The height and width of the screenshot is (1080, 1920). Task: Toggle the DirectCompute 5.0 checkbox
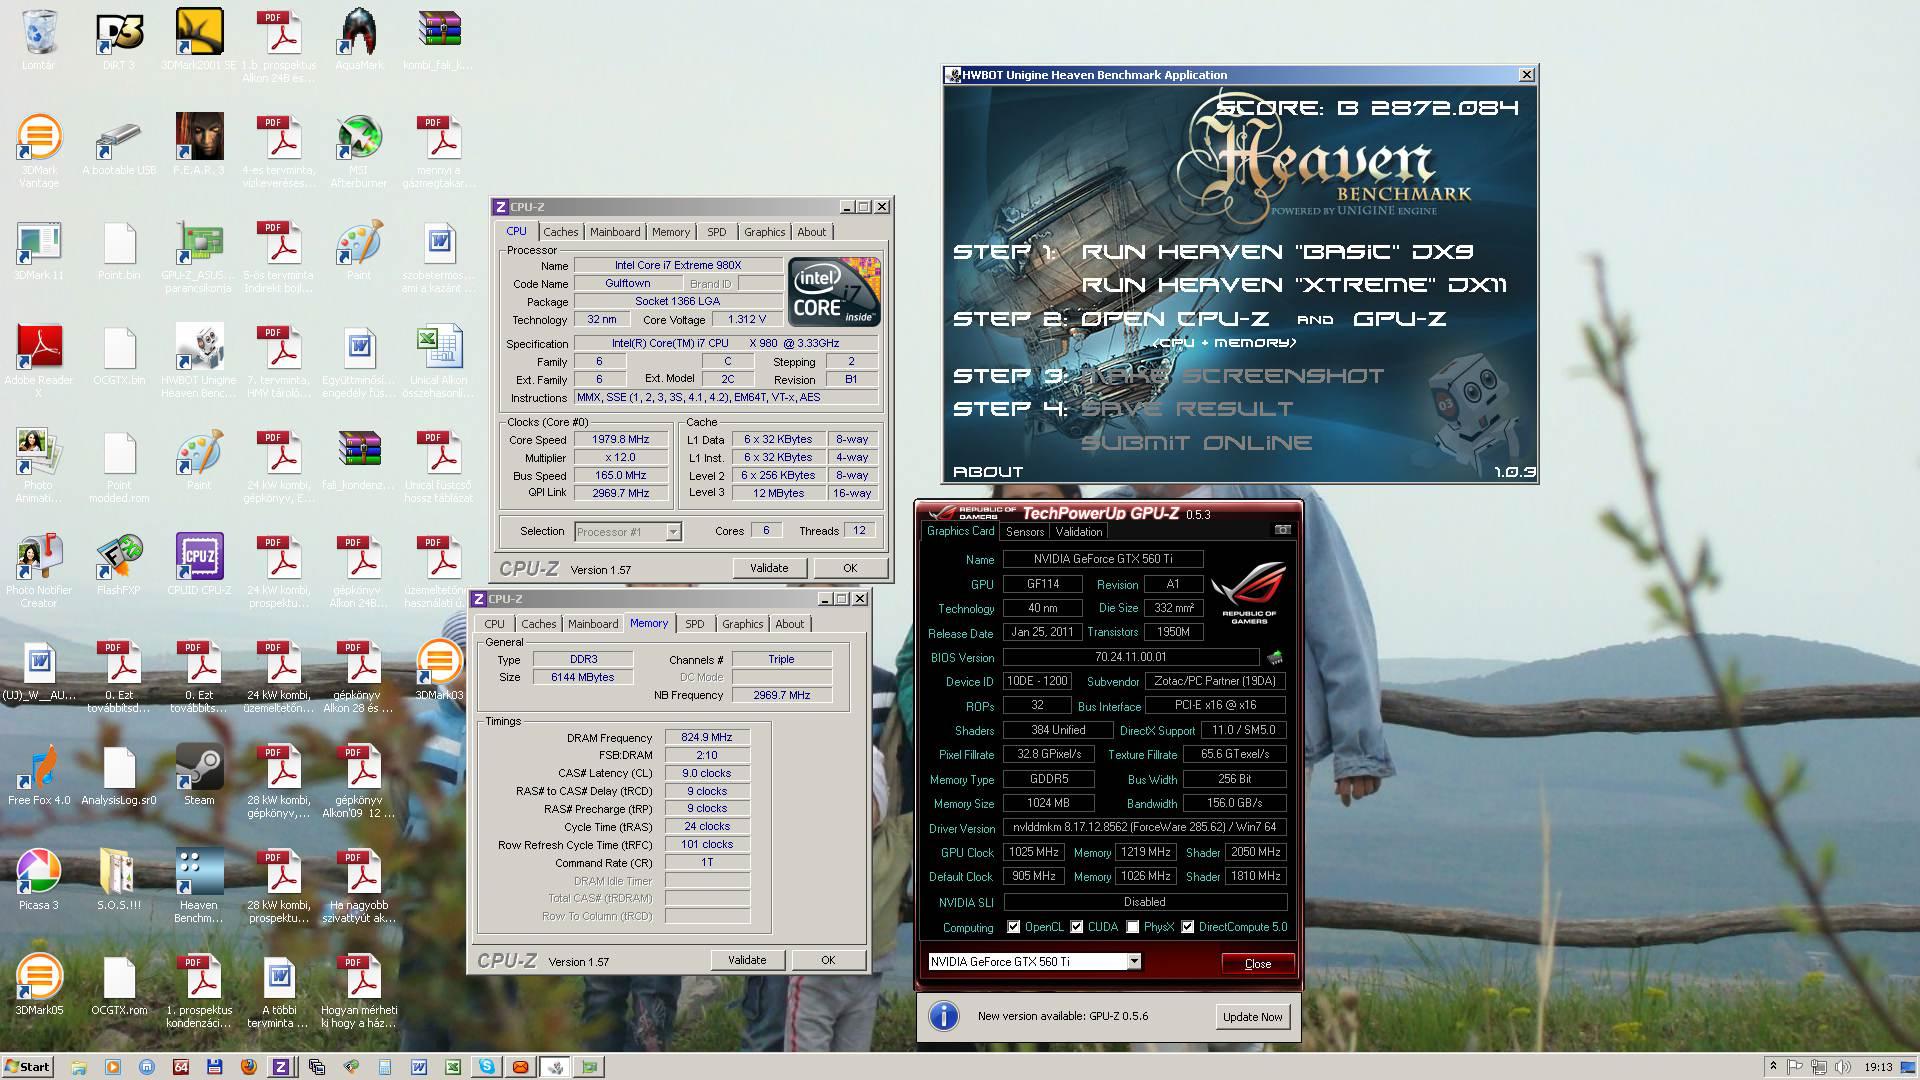[1188, 927]
